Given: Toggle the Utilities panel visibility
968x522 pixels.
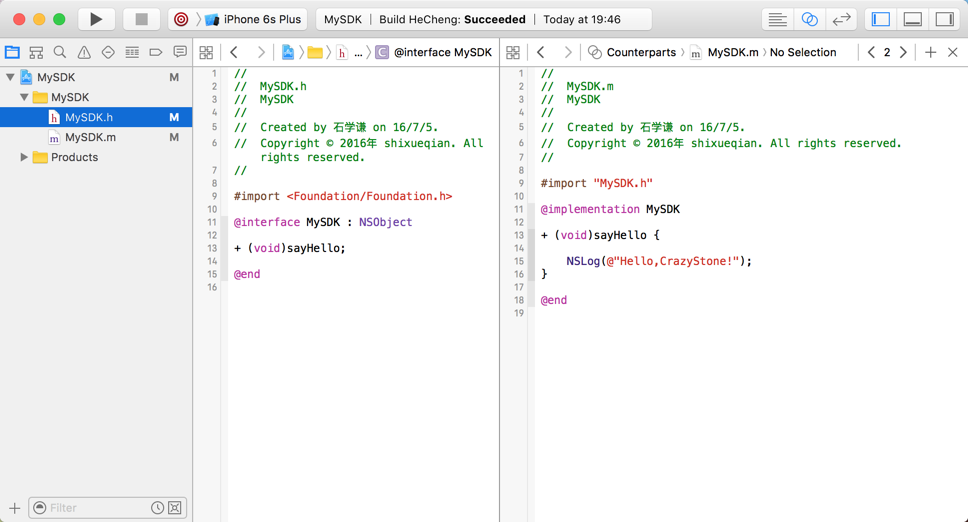Looking at the screenshot, I should tap(945, 20).
